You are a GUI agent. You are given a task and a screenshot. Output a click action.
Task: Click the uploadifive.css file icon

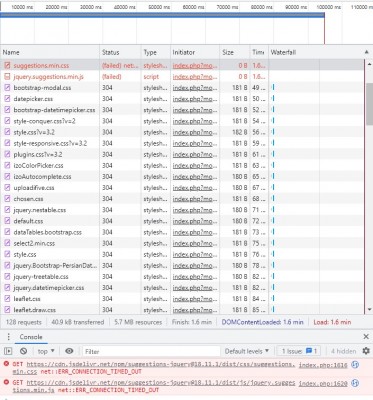click(x=7, y=188)
